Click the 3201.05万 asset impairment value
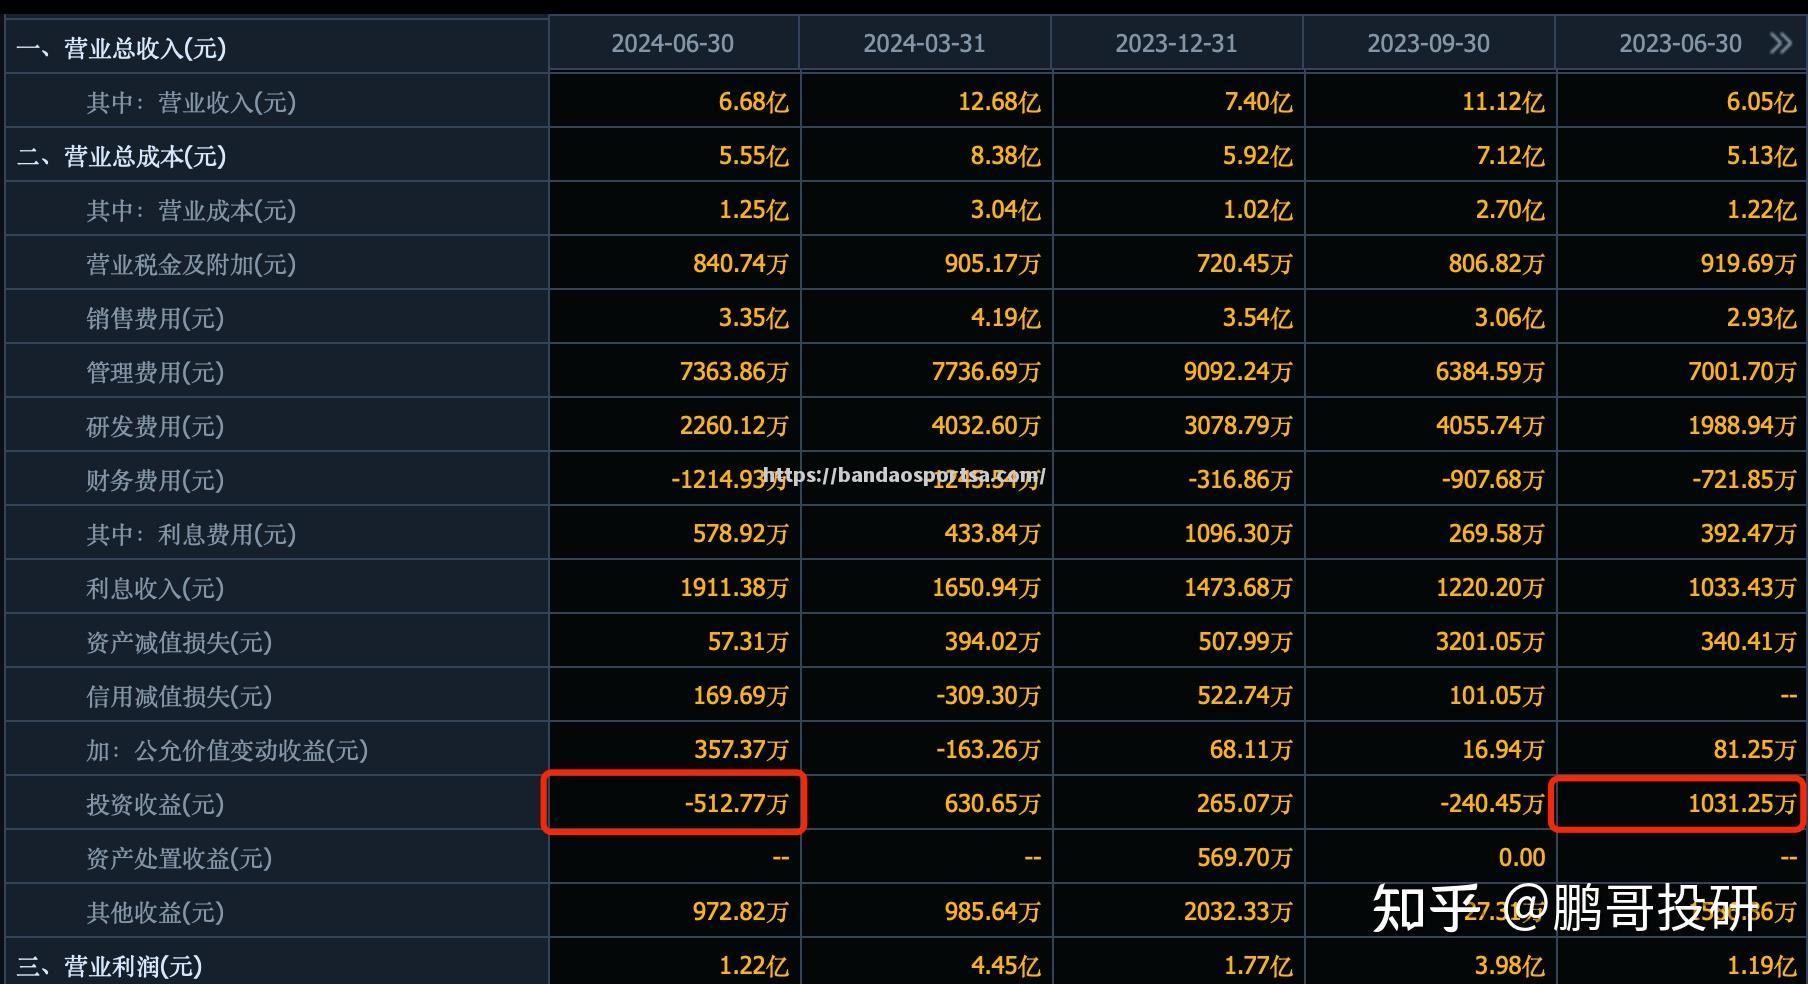Image resolution: width=1808 pixels, height=984 pixels. [1490, 642]
